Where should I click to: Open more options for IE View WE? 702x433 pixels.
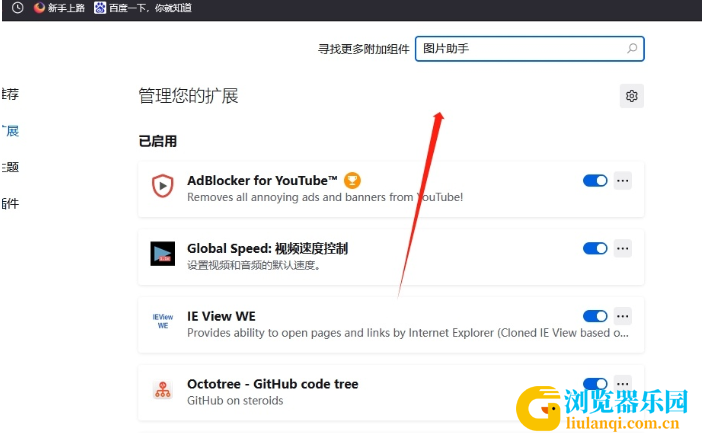[623, 316]
